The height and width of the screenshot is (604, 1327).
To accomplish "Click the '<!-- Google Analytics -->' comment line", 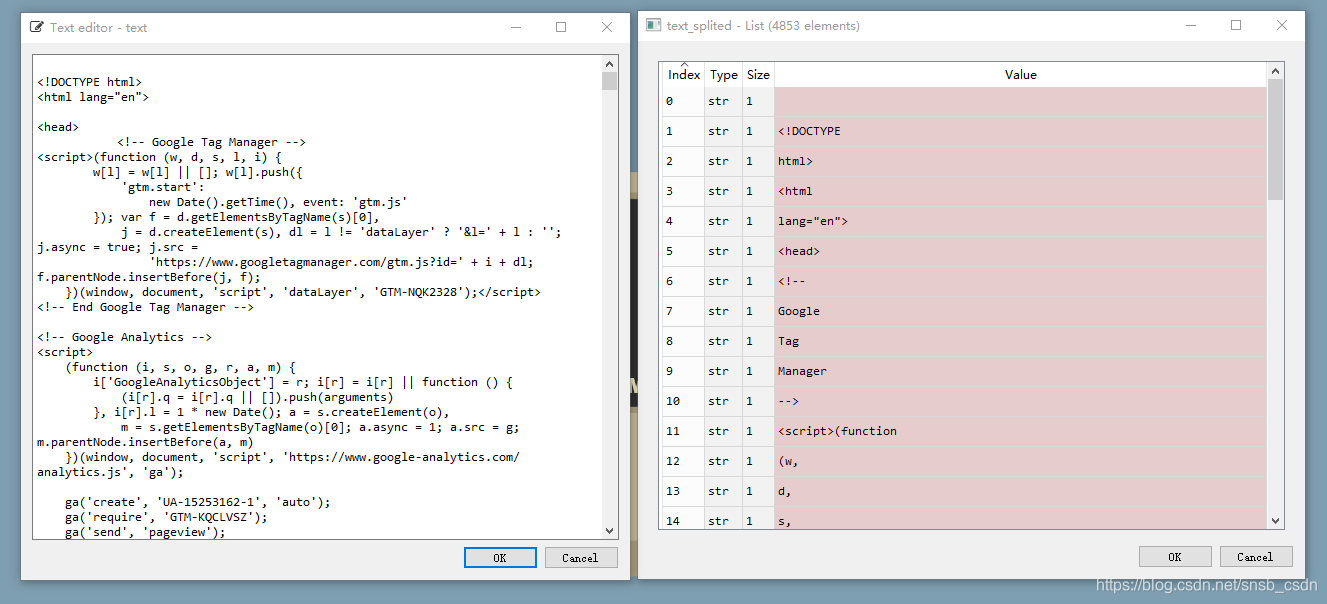I will [x=124, y=337].
